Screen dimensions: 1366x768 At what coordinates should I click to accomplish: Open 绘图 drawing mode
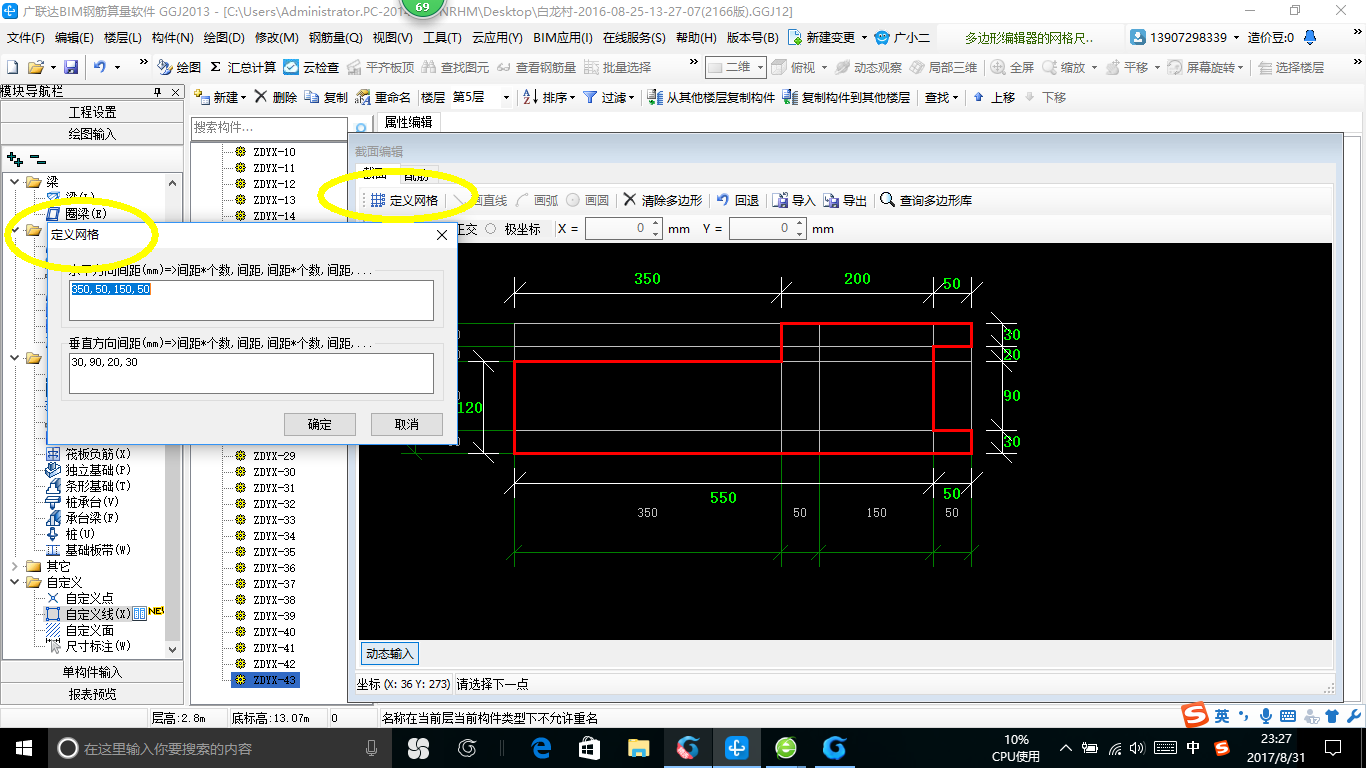click(180, 67)
